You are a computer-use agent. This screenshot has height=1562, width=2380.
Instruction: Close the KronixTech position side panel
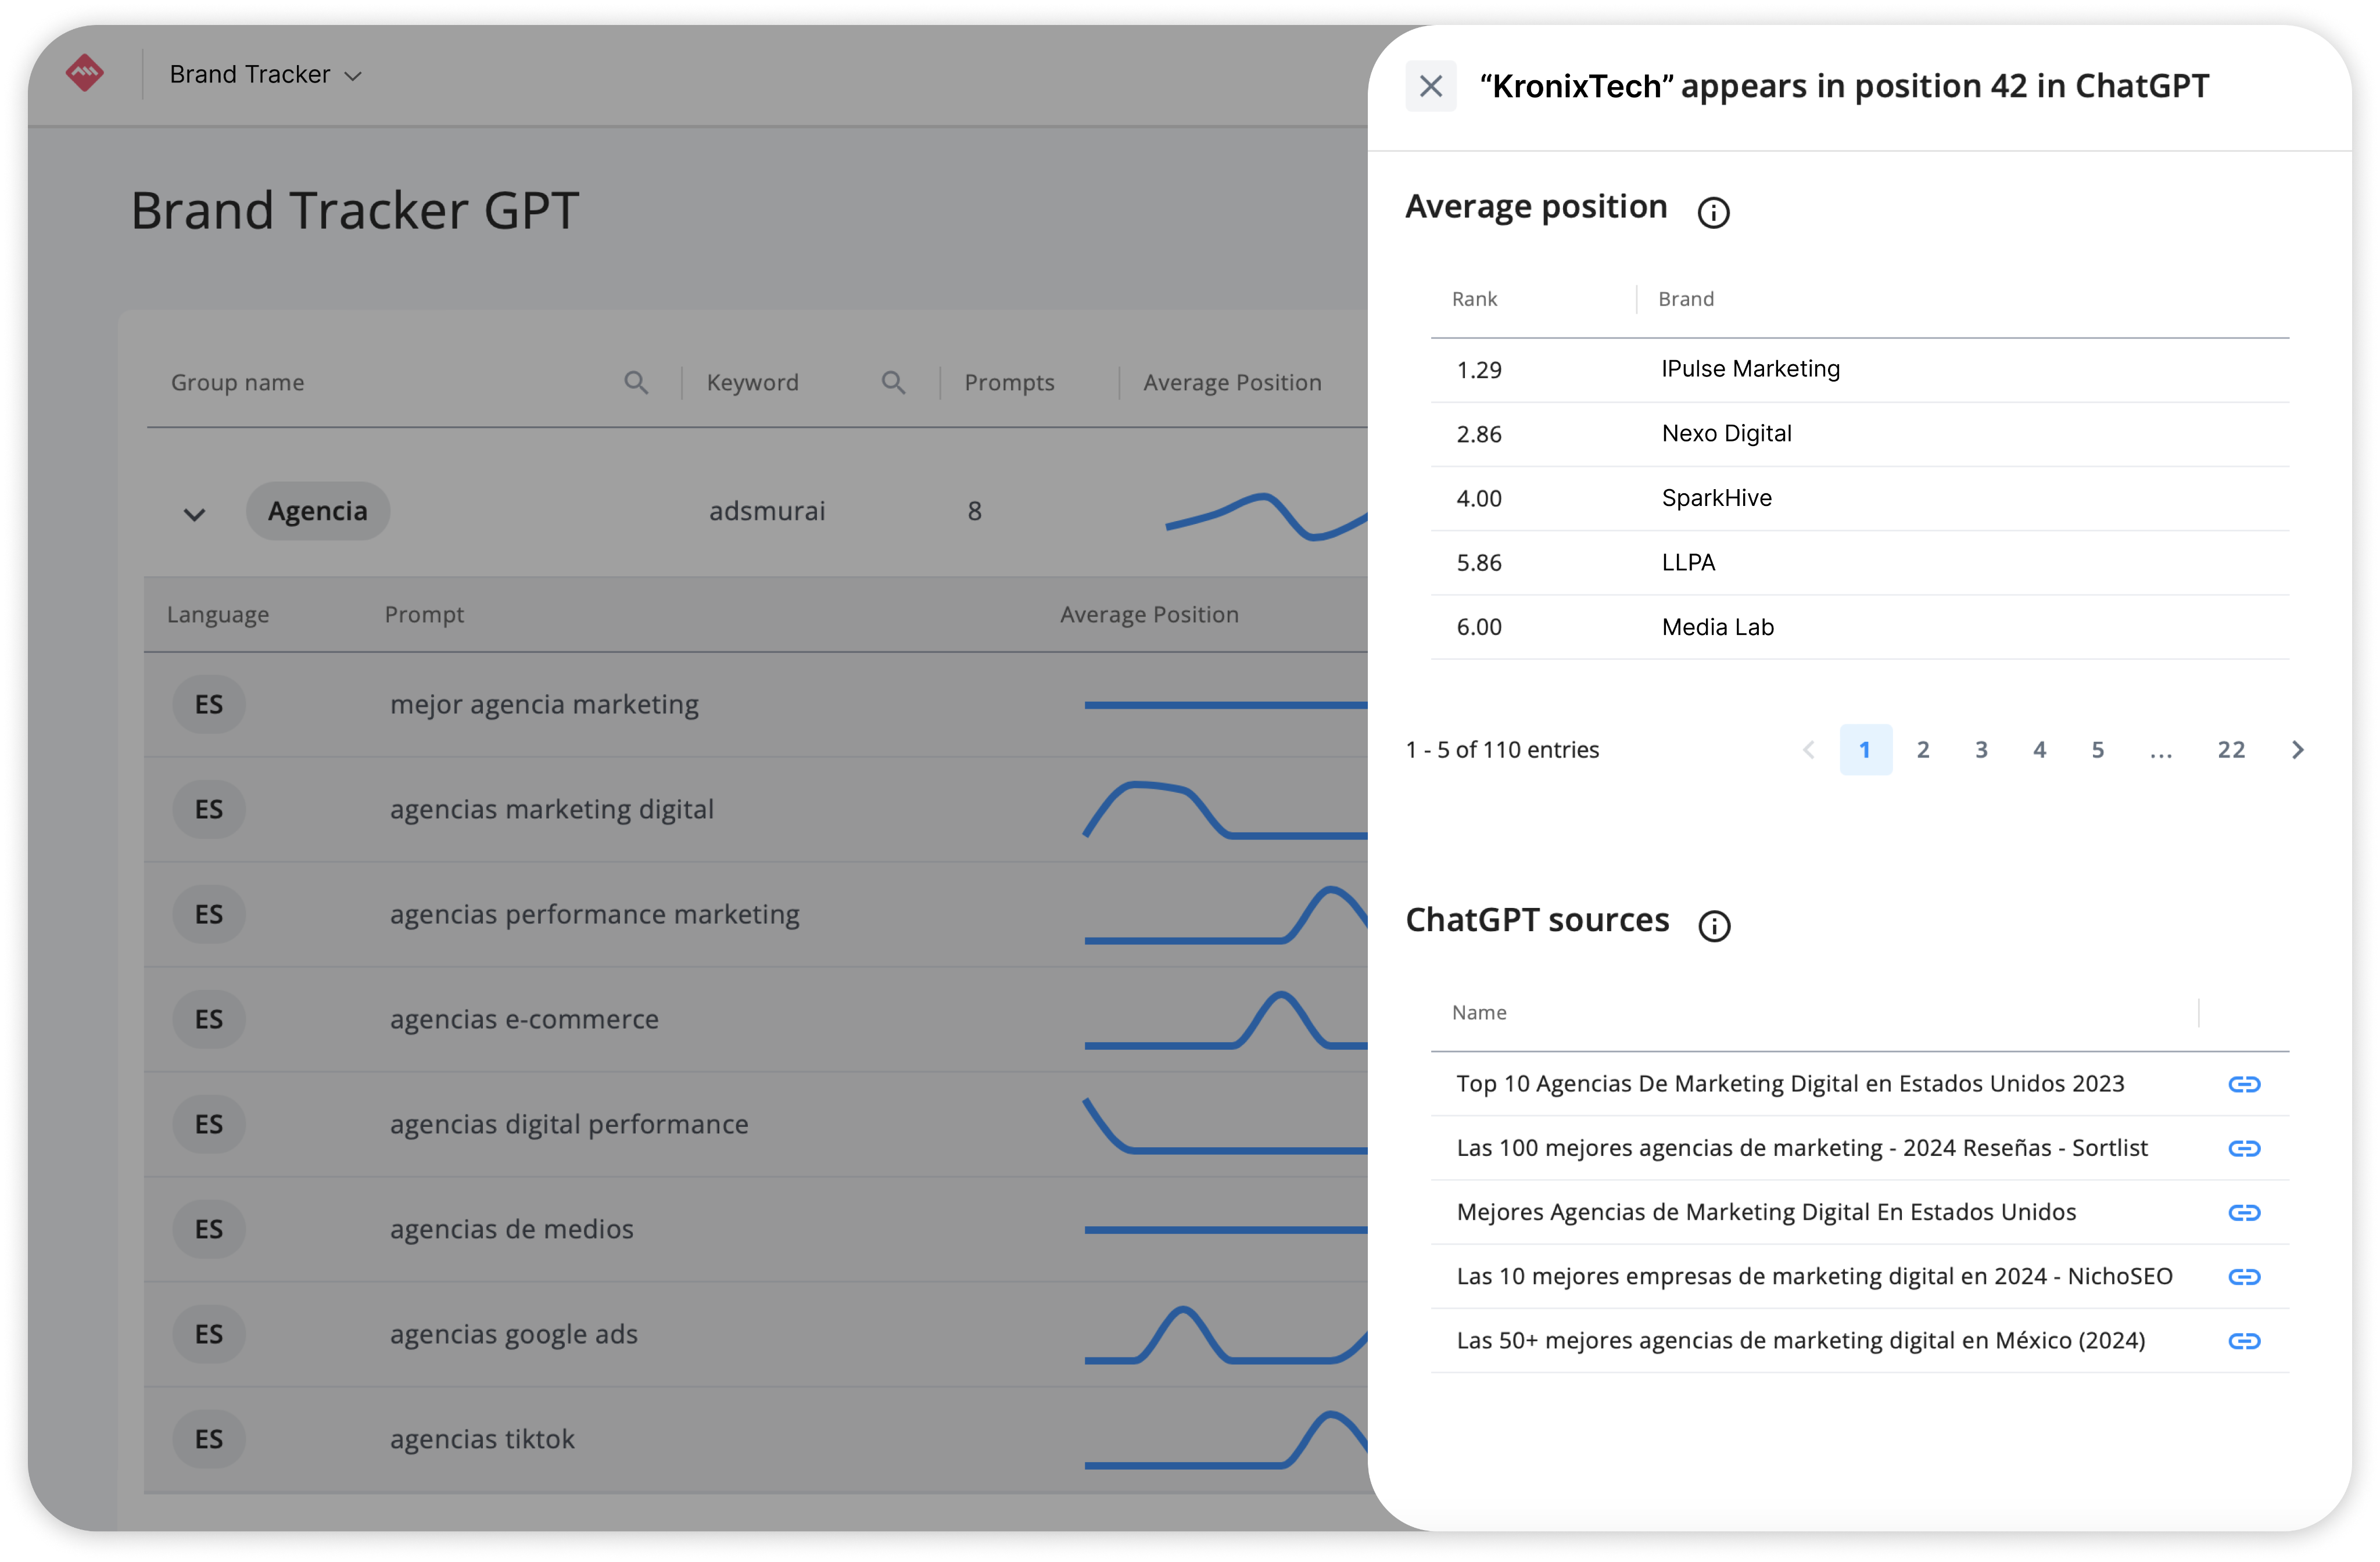pos(1431,86)
